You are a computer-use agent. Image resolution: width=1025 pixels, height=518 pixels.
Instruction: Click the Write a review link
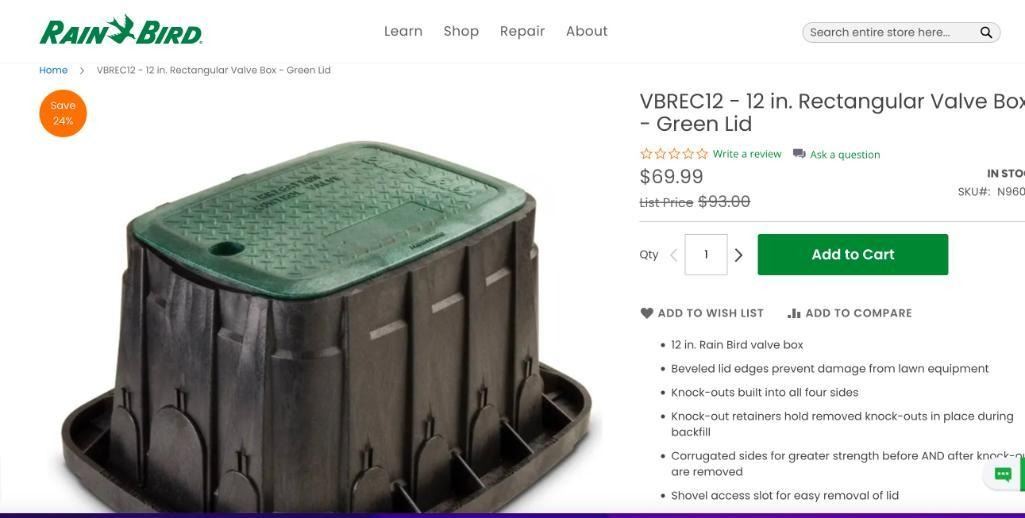747,154
